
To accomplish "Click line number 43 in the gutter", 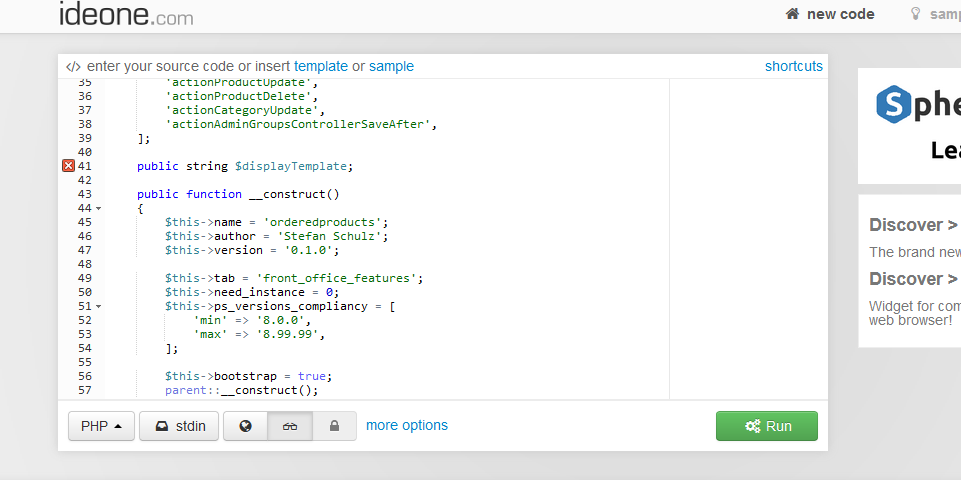I will pyautogui.click(x=85, y=194).
